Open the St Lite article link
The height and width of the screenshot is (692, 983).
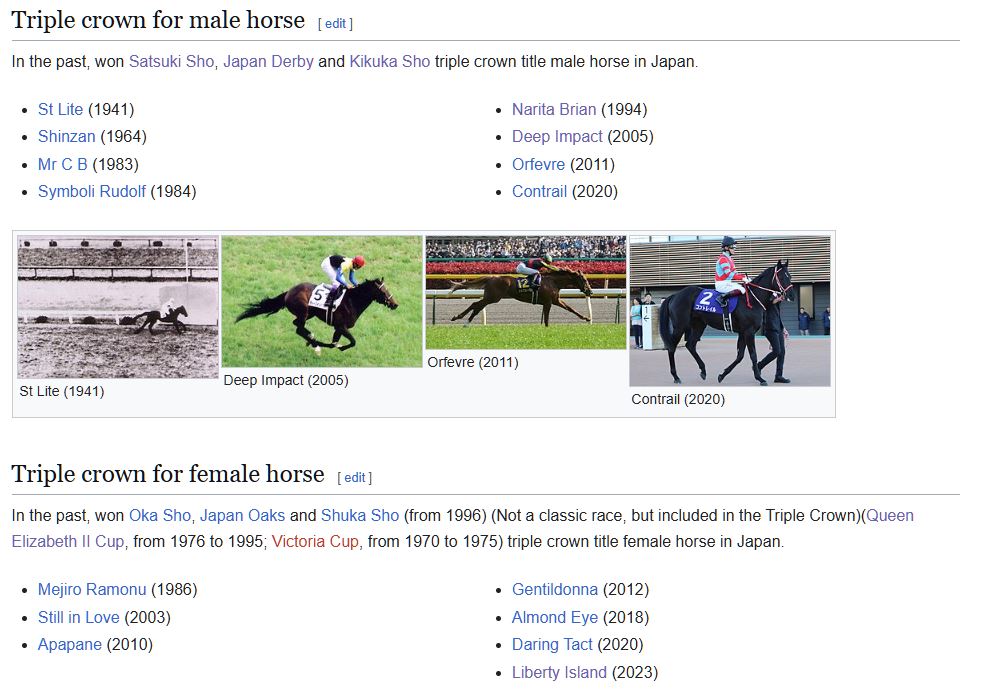60,109
